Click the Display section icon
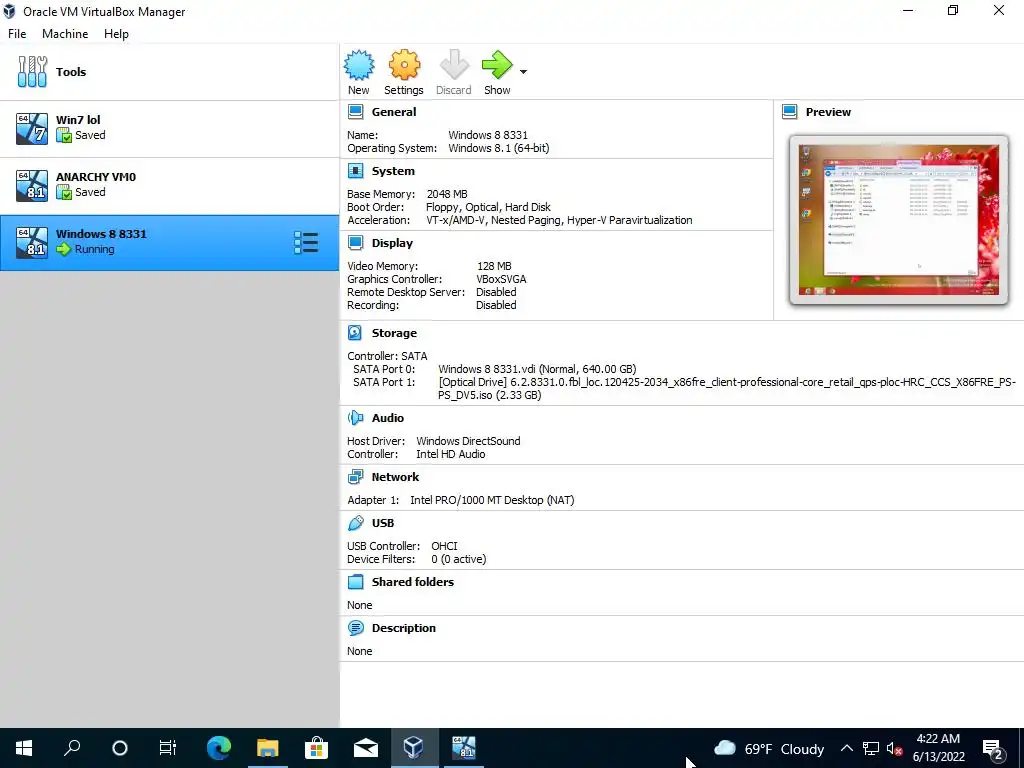 [355, 243]
